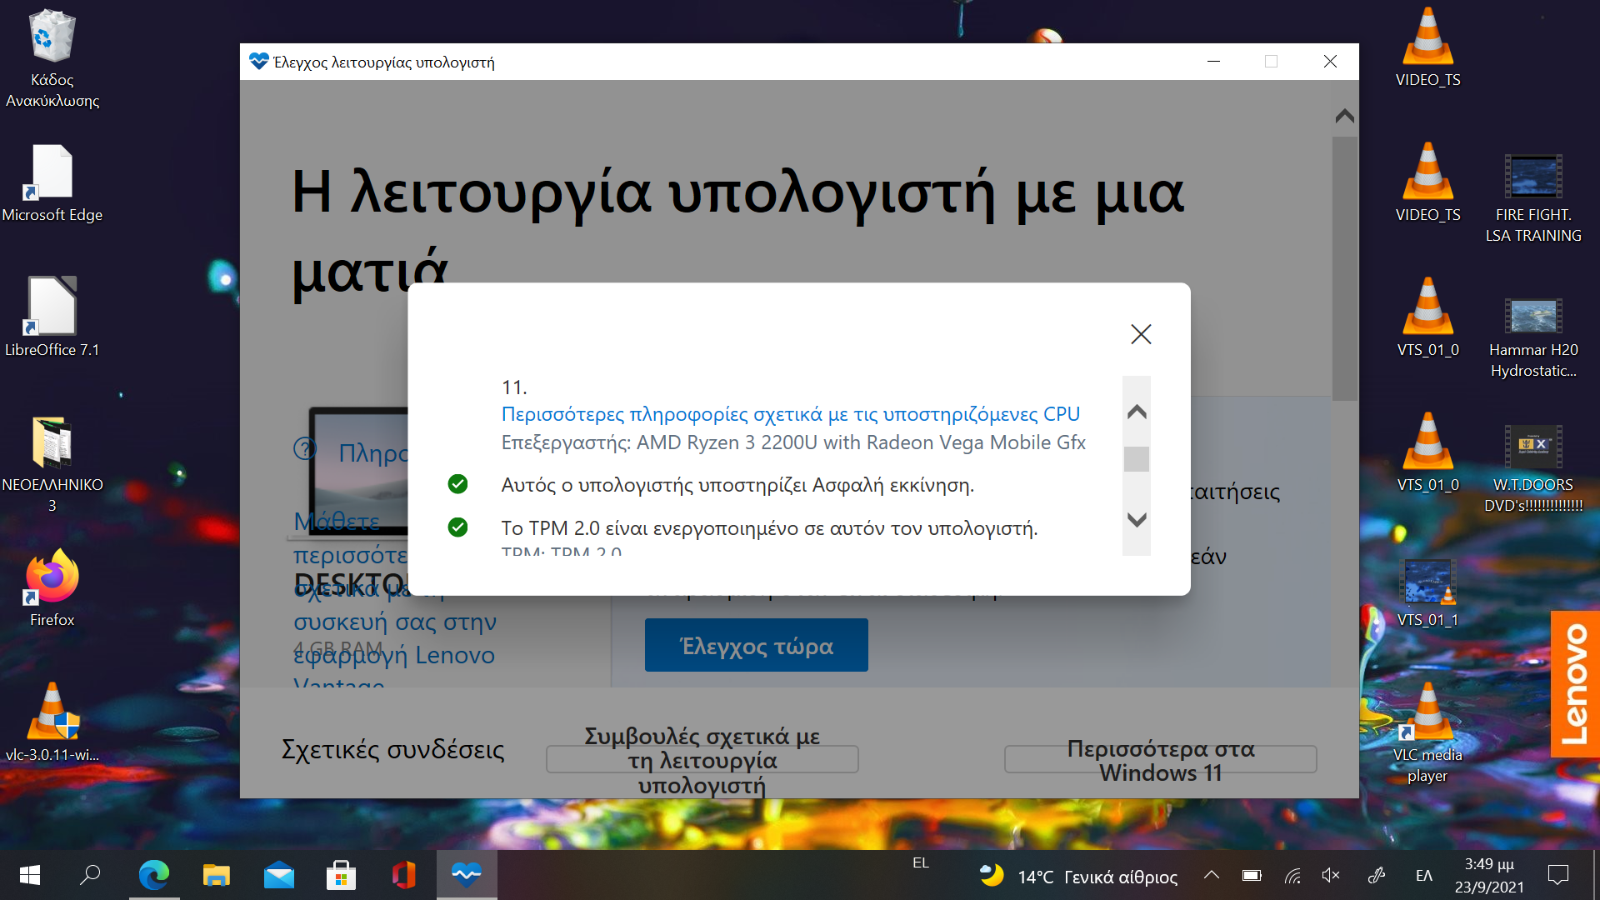Open 'Συμβουλές σχετικά με τη λειτουργία υπολογιστή' link
This screenshot has width=1600, height=900.
(x=702, y=759)
